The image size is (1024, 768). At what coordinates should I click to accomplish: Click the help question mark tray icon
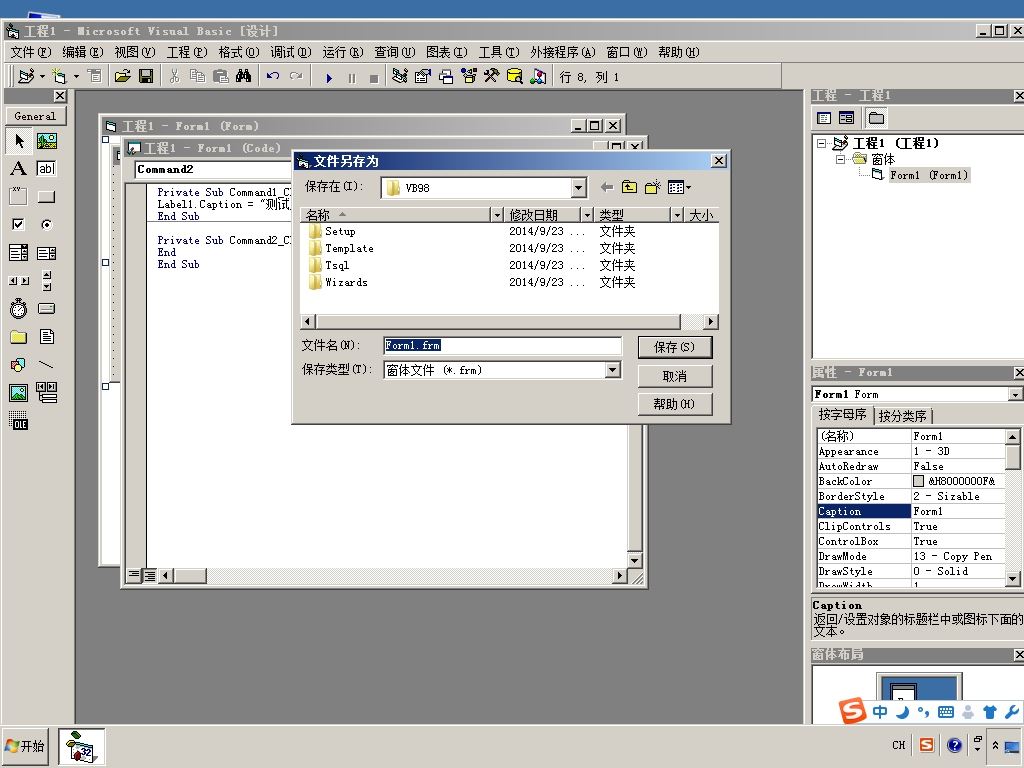tap(954, 745)
